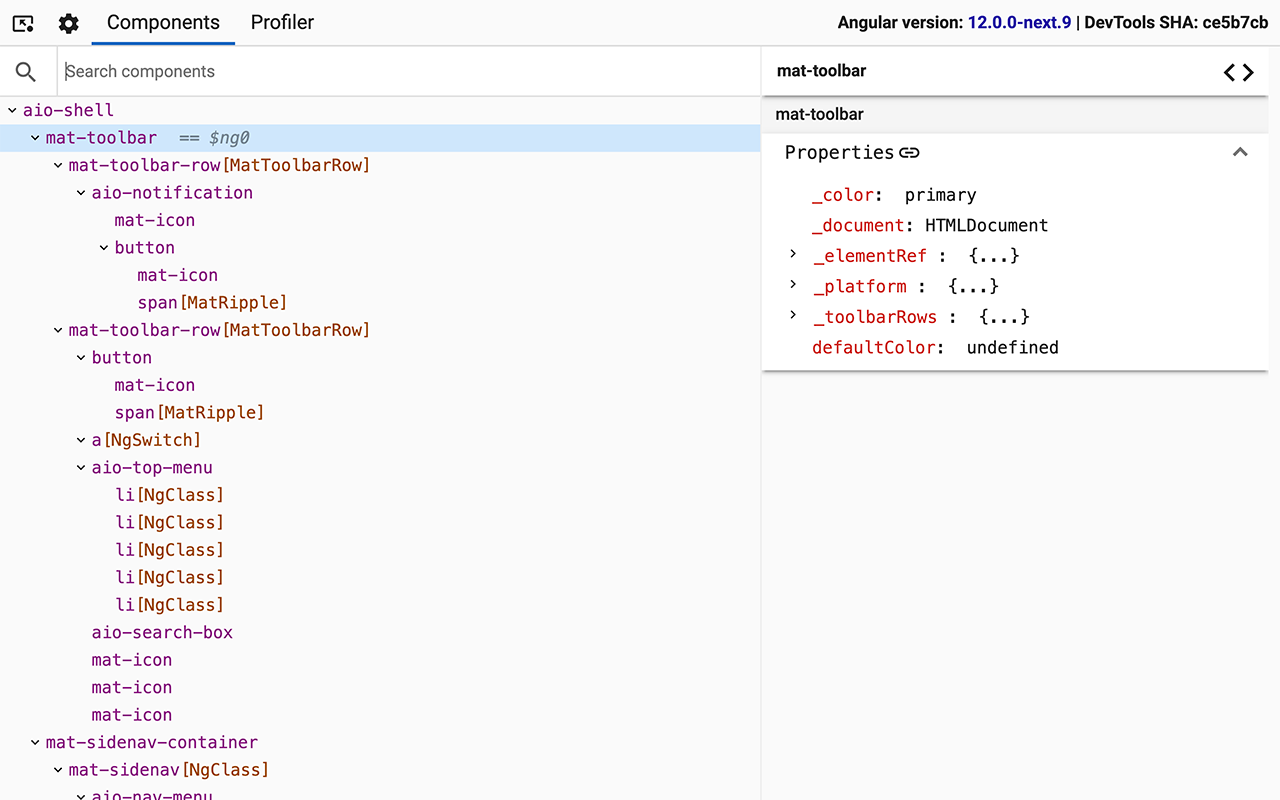Collapse the Properties section chevron

tap(1240, 152)
